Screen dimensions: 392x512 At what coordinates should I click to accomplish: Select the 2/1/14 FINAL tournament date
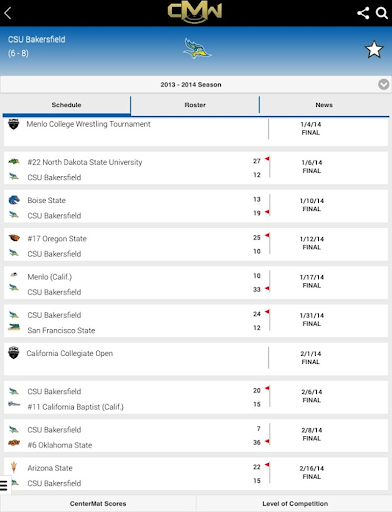point(311,358)
